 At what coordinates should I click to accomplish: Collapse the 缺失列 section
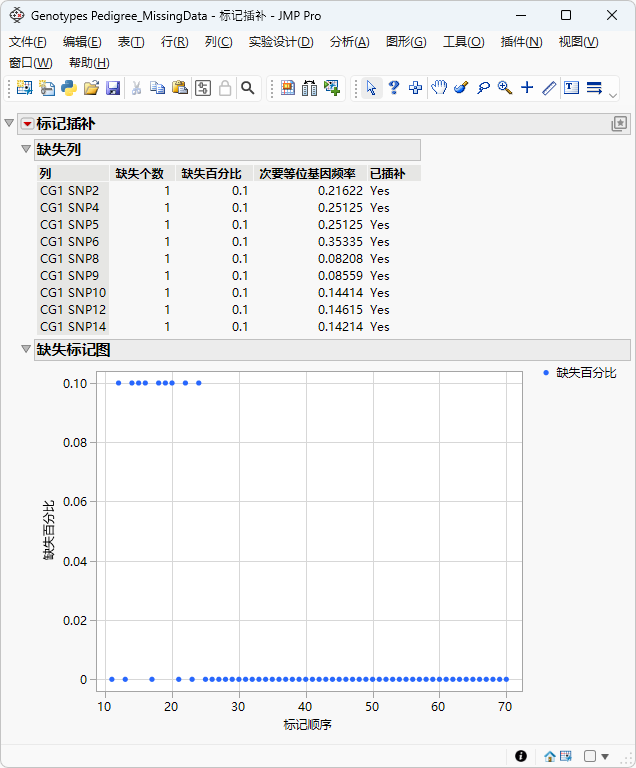click(x=26, y=149)
